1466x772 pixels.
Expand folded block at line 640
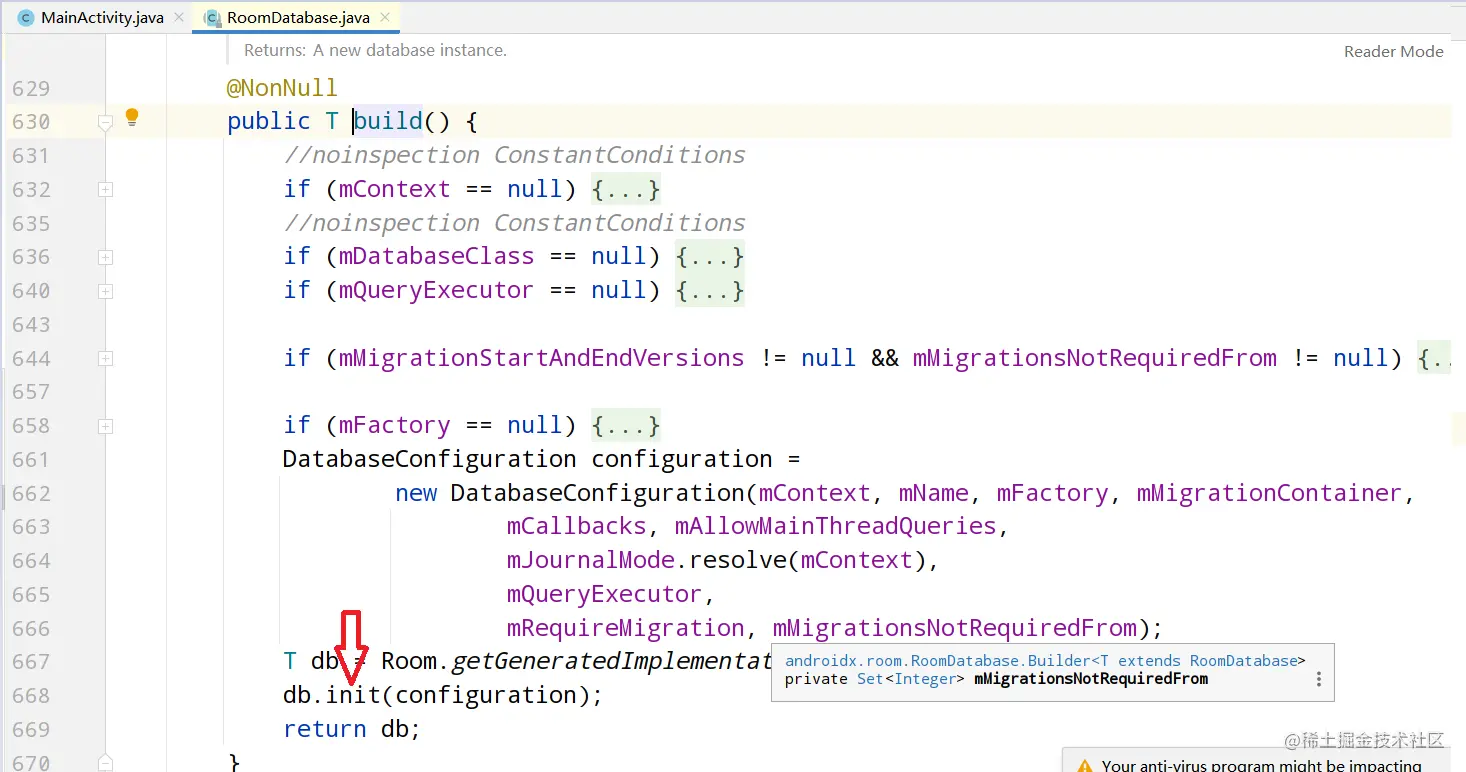click(x=105, y=291)
